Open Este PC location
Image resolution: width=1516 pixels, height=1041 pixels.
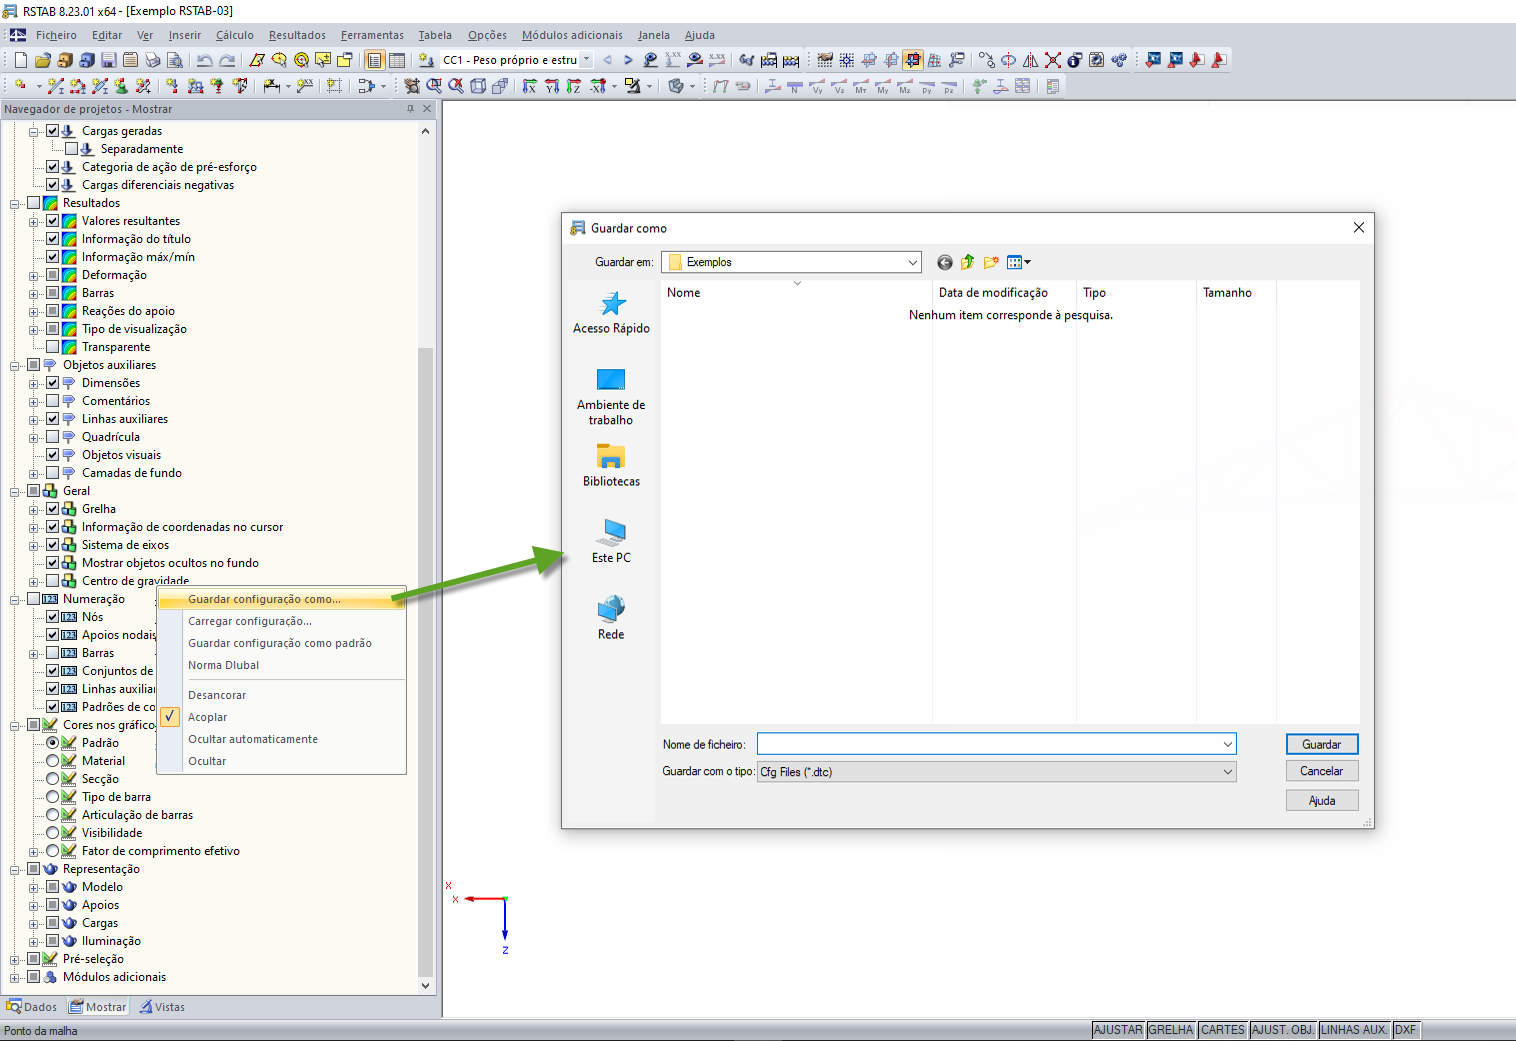tap(611, 542)
